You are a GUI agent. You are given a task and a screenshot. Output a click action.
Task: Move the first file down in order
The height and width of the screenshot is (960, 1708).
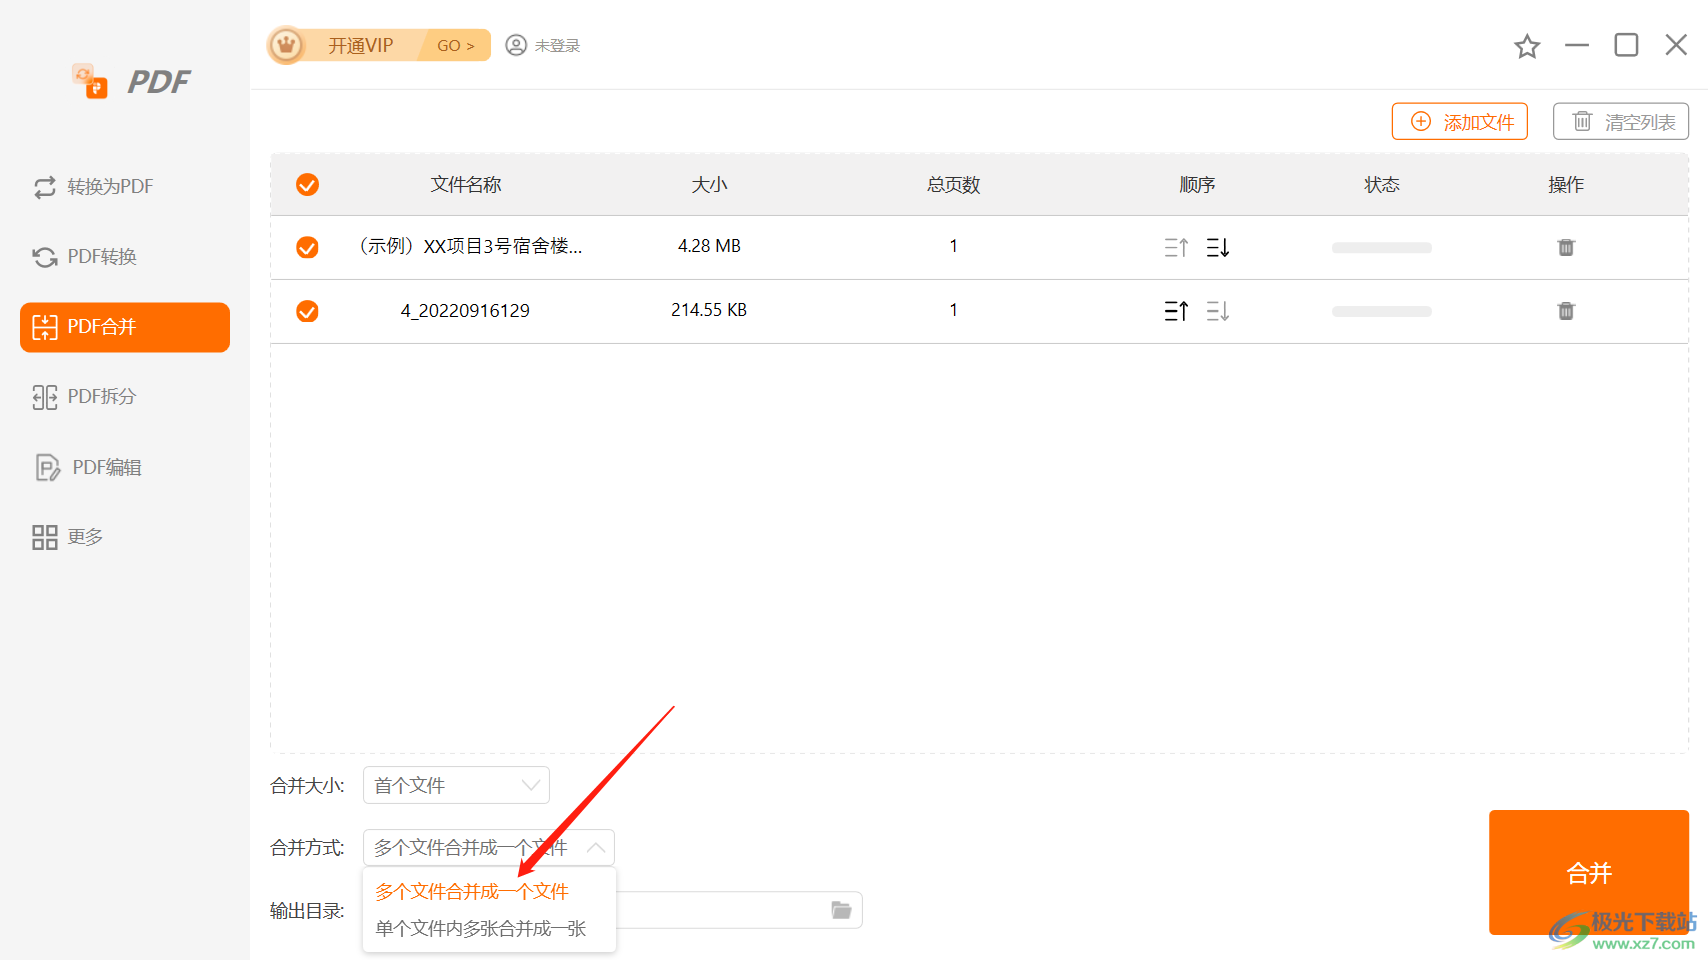pyautogui.click(x=1218, y=247)
